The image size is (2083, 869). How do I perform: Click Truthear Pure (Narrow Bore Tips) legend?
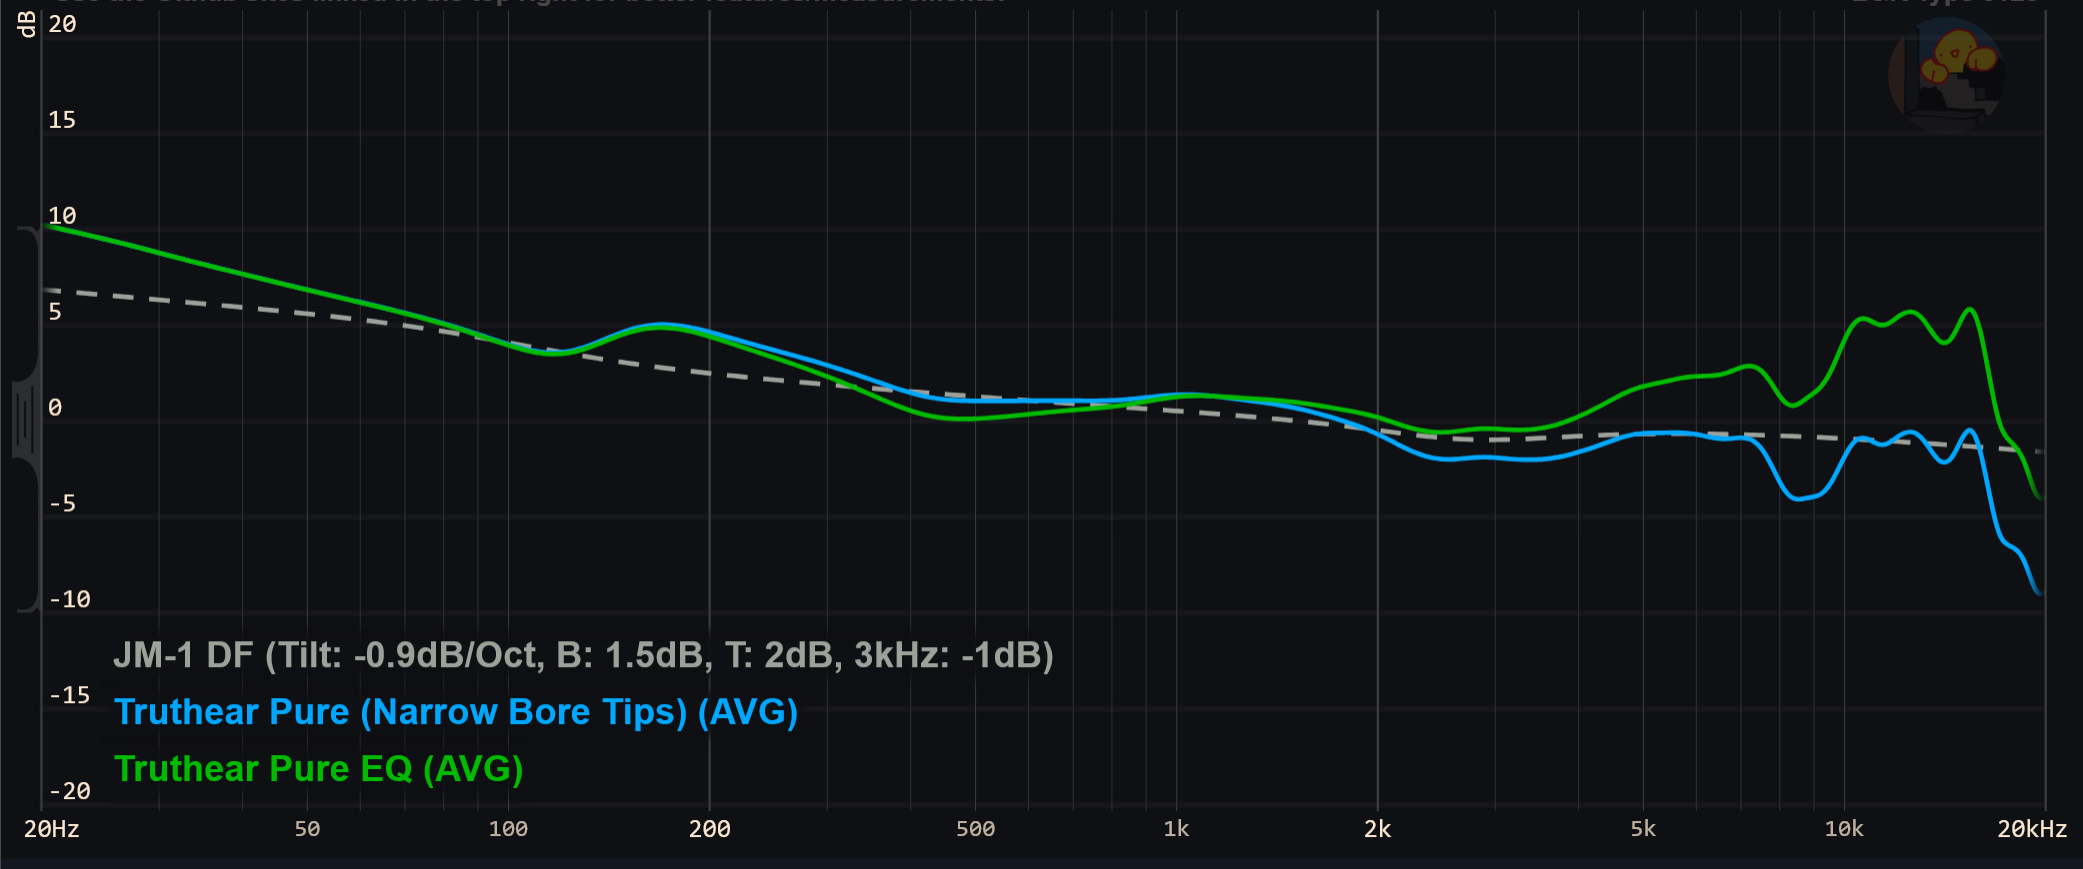click(456, 712)
